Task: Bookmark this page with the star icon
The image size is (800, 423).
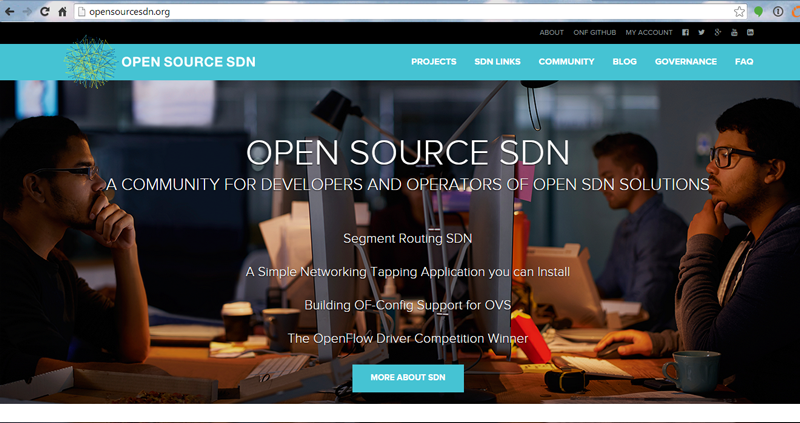Action: 739,11
